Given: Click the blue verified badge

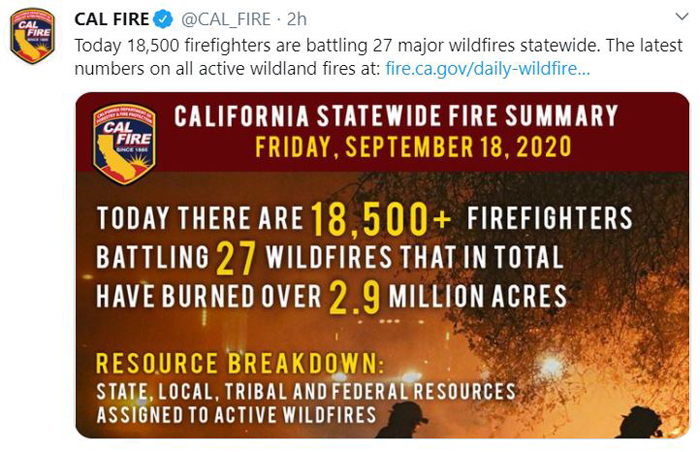Looking at the screenshot, I should pos(163,19).
